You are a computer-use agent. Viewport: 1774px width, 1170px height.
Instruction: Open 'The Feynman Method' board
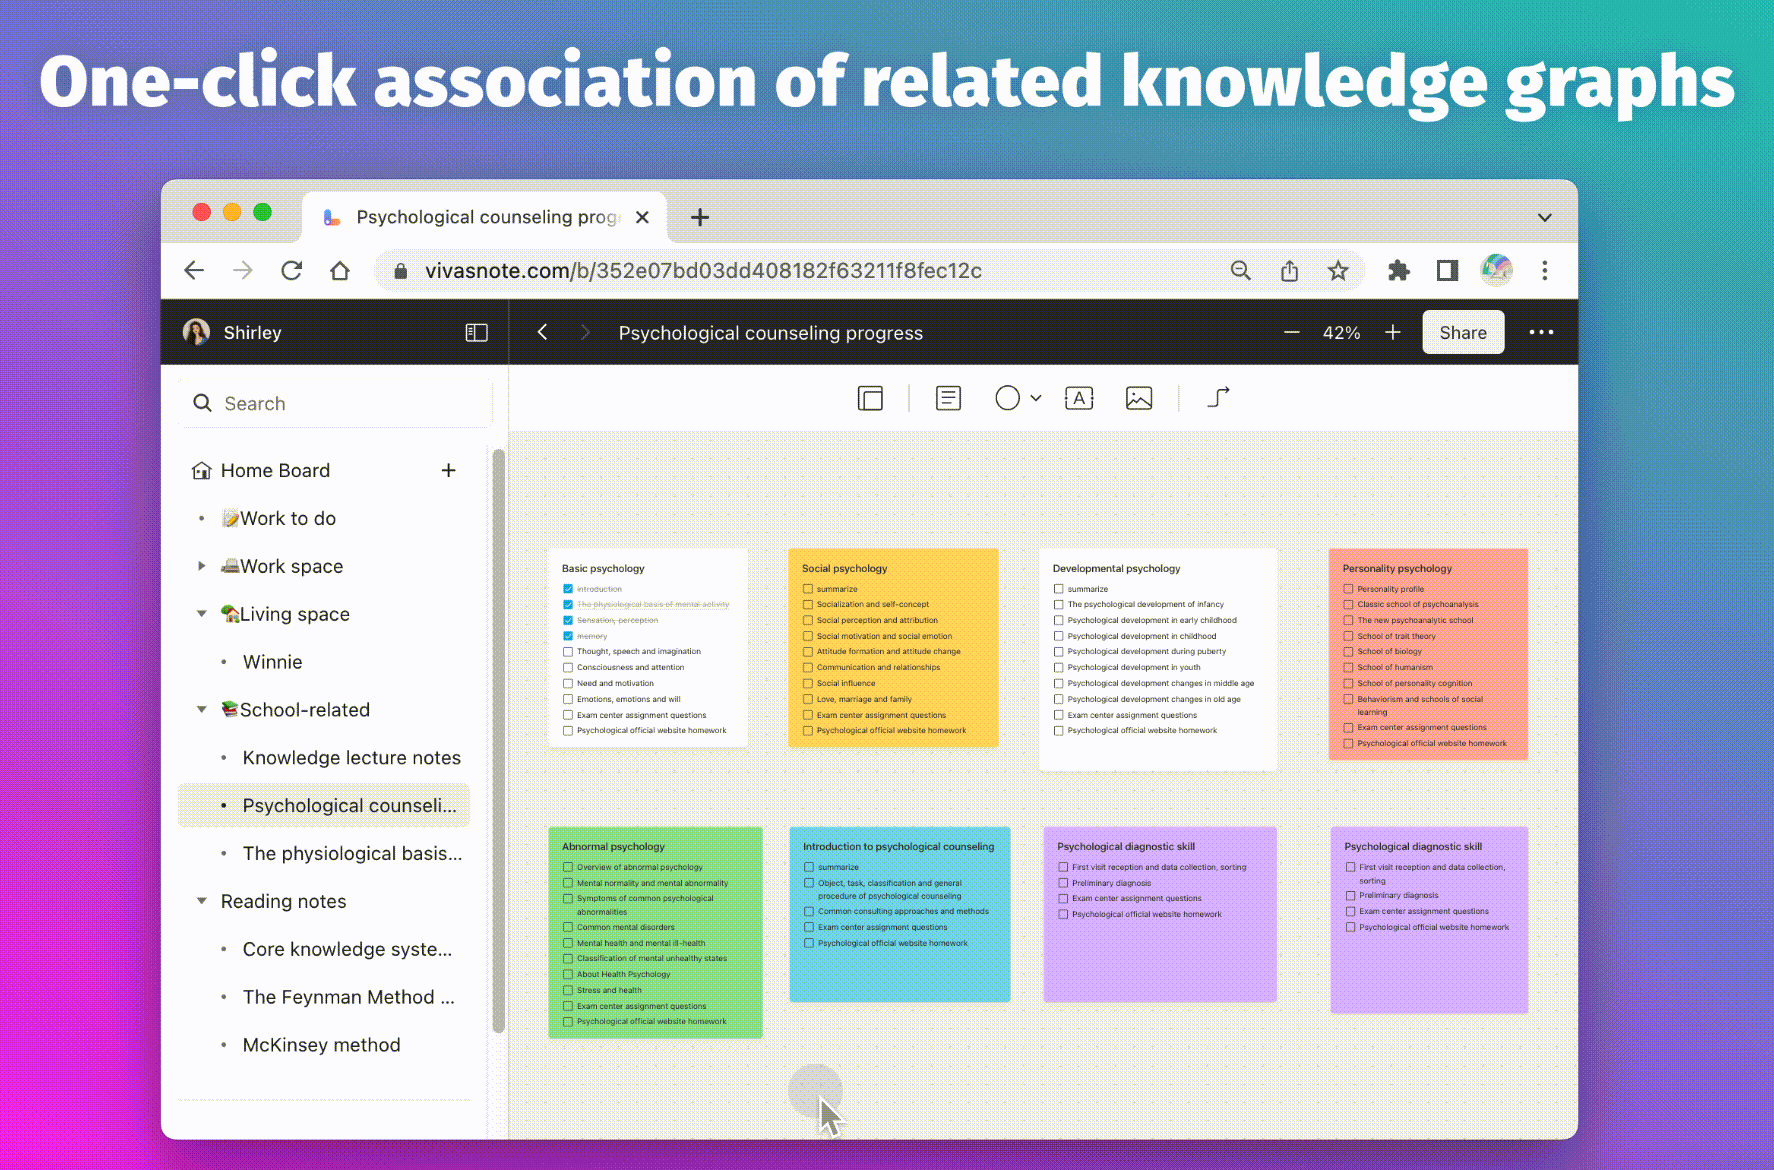[x=348, y=997]
